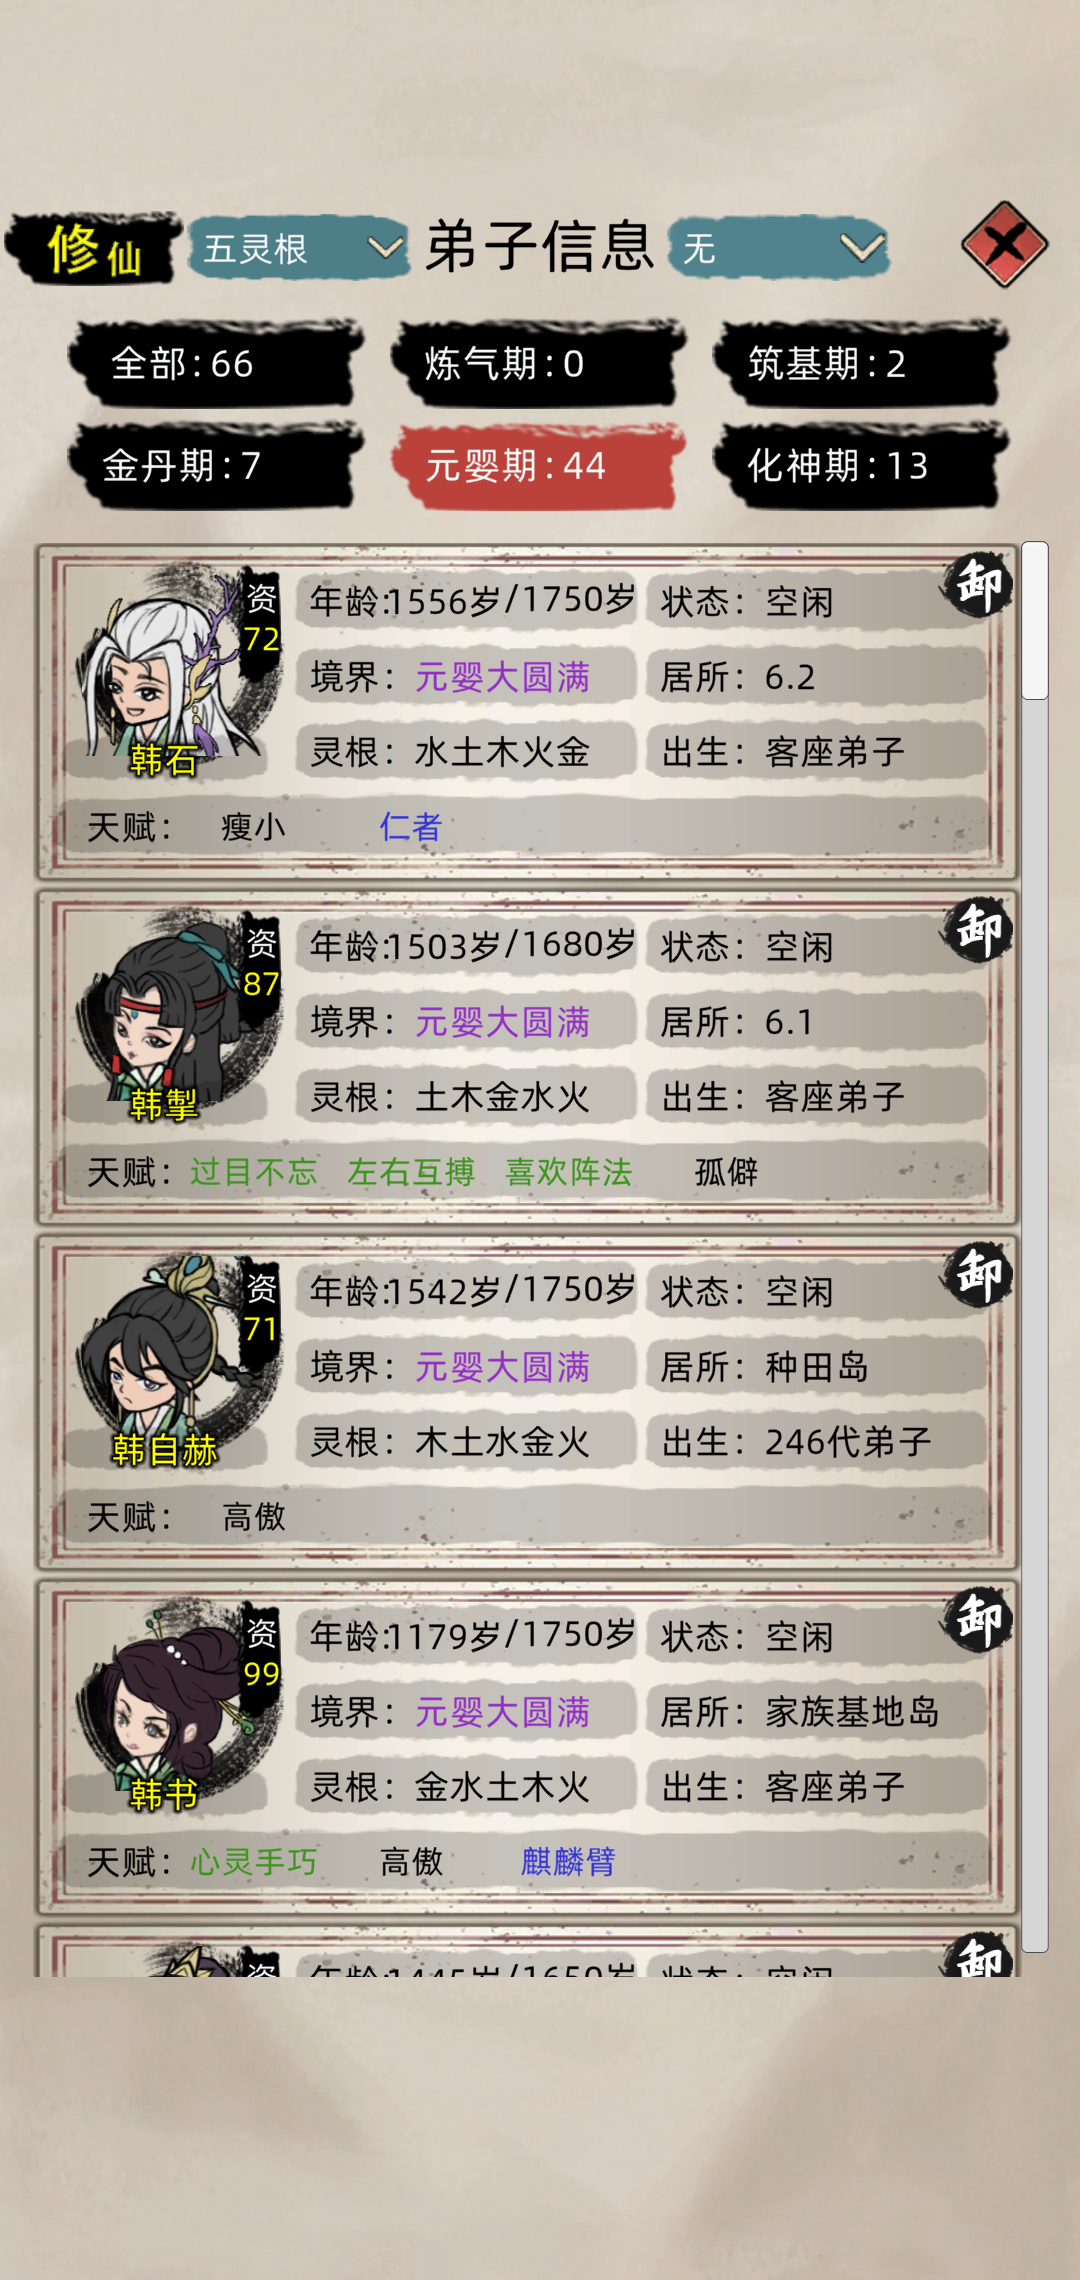Click the 修仙 category button

[94, 248]
